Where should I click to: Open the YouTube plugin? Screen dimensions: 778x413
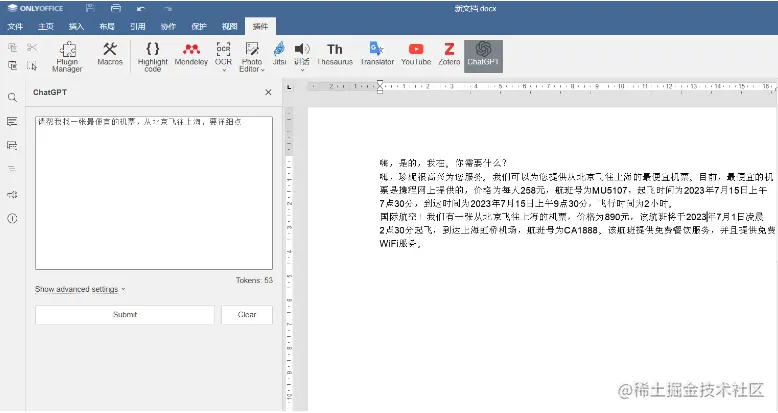(416, 54)
